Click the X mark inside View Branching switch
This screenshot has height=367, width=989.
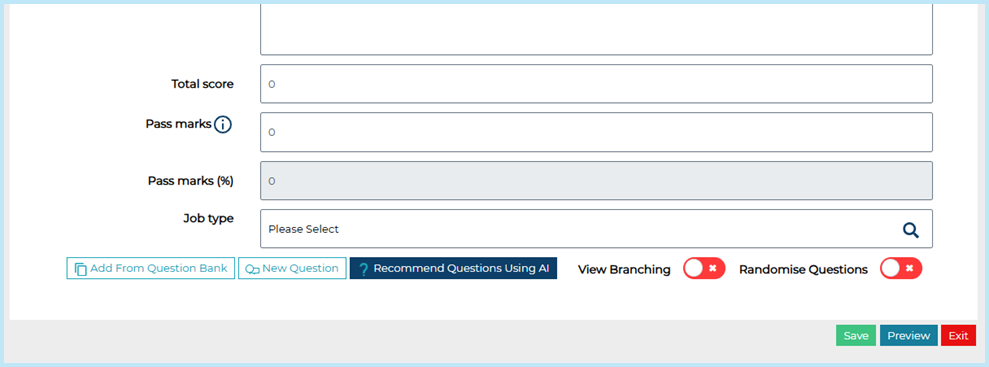713,269
